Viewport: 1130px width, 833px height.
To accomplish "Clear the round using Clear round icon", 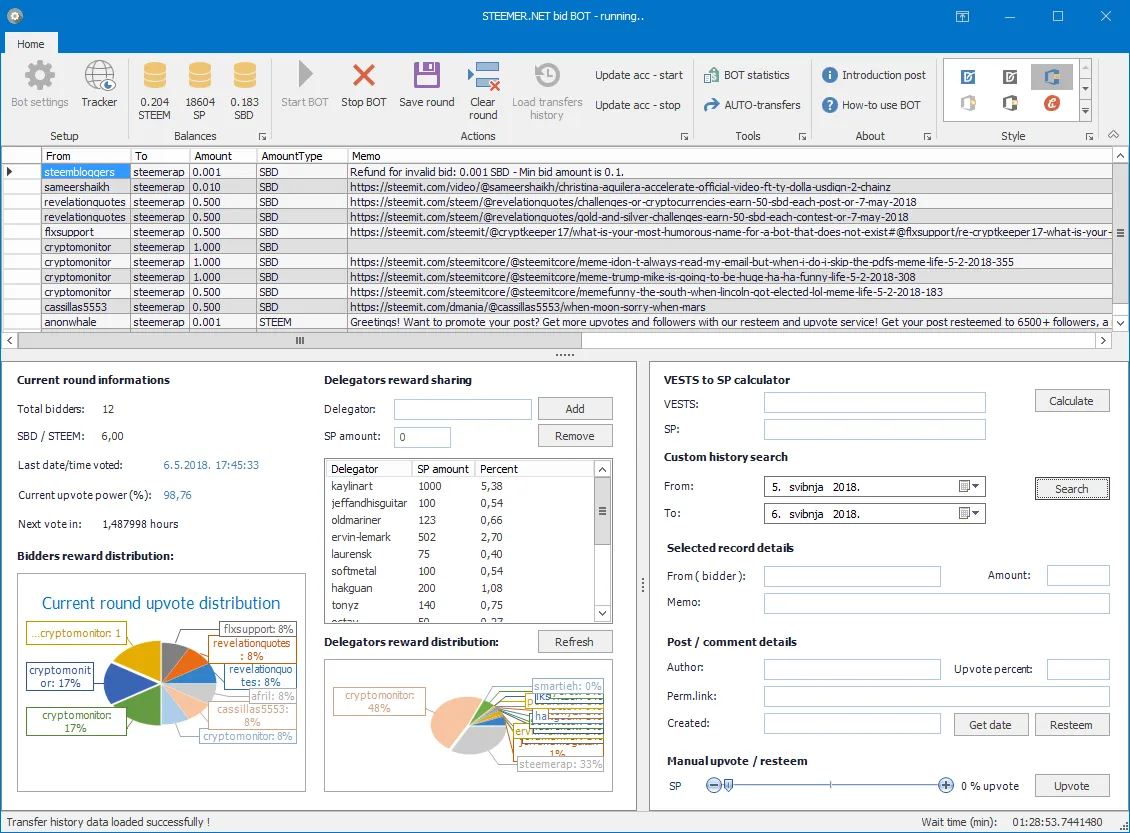I will [x=484, y=76].
